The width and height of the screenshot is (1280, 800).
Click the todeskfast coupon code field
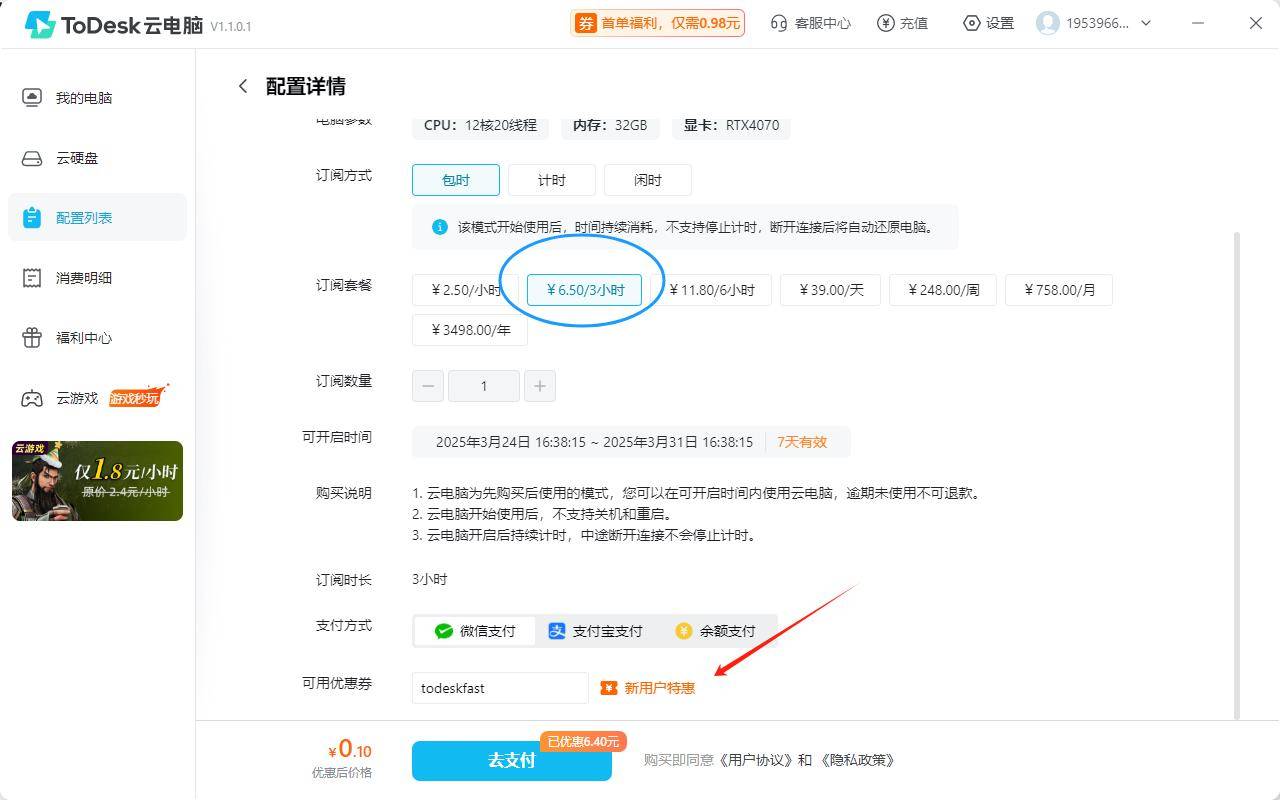click(x=500, y=688)
